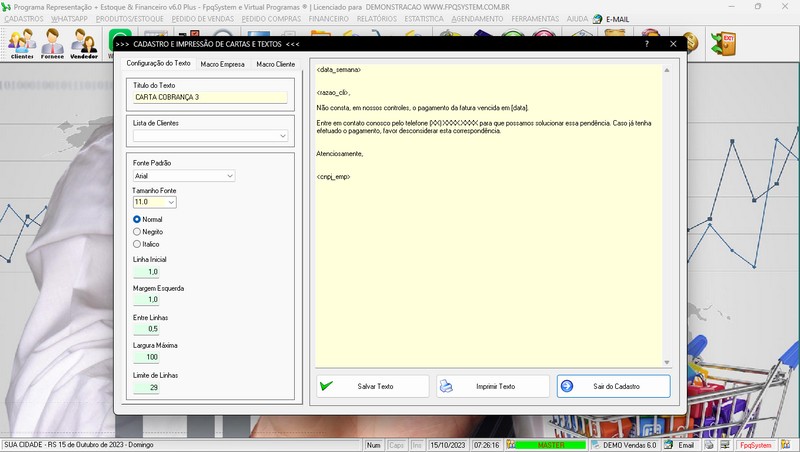The height and width of the screenshot is (452, 800).
Task: Open the Tamanho Fonte 11.0 dropdown
Action: coord(171,203)
